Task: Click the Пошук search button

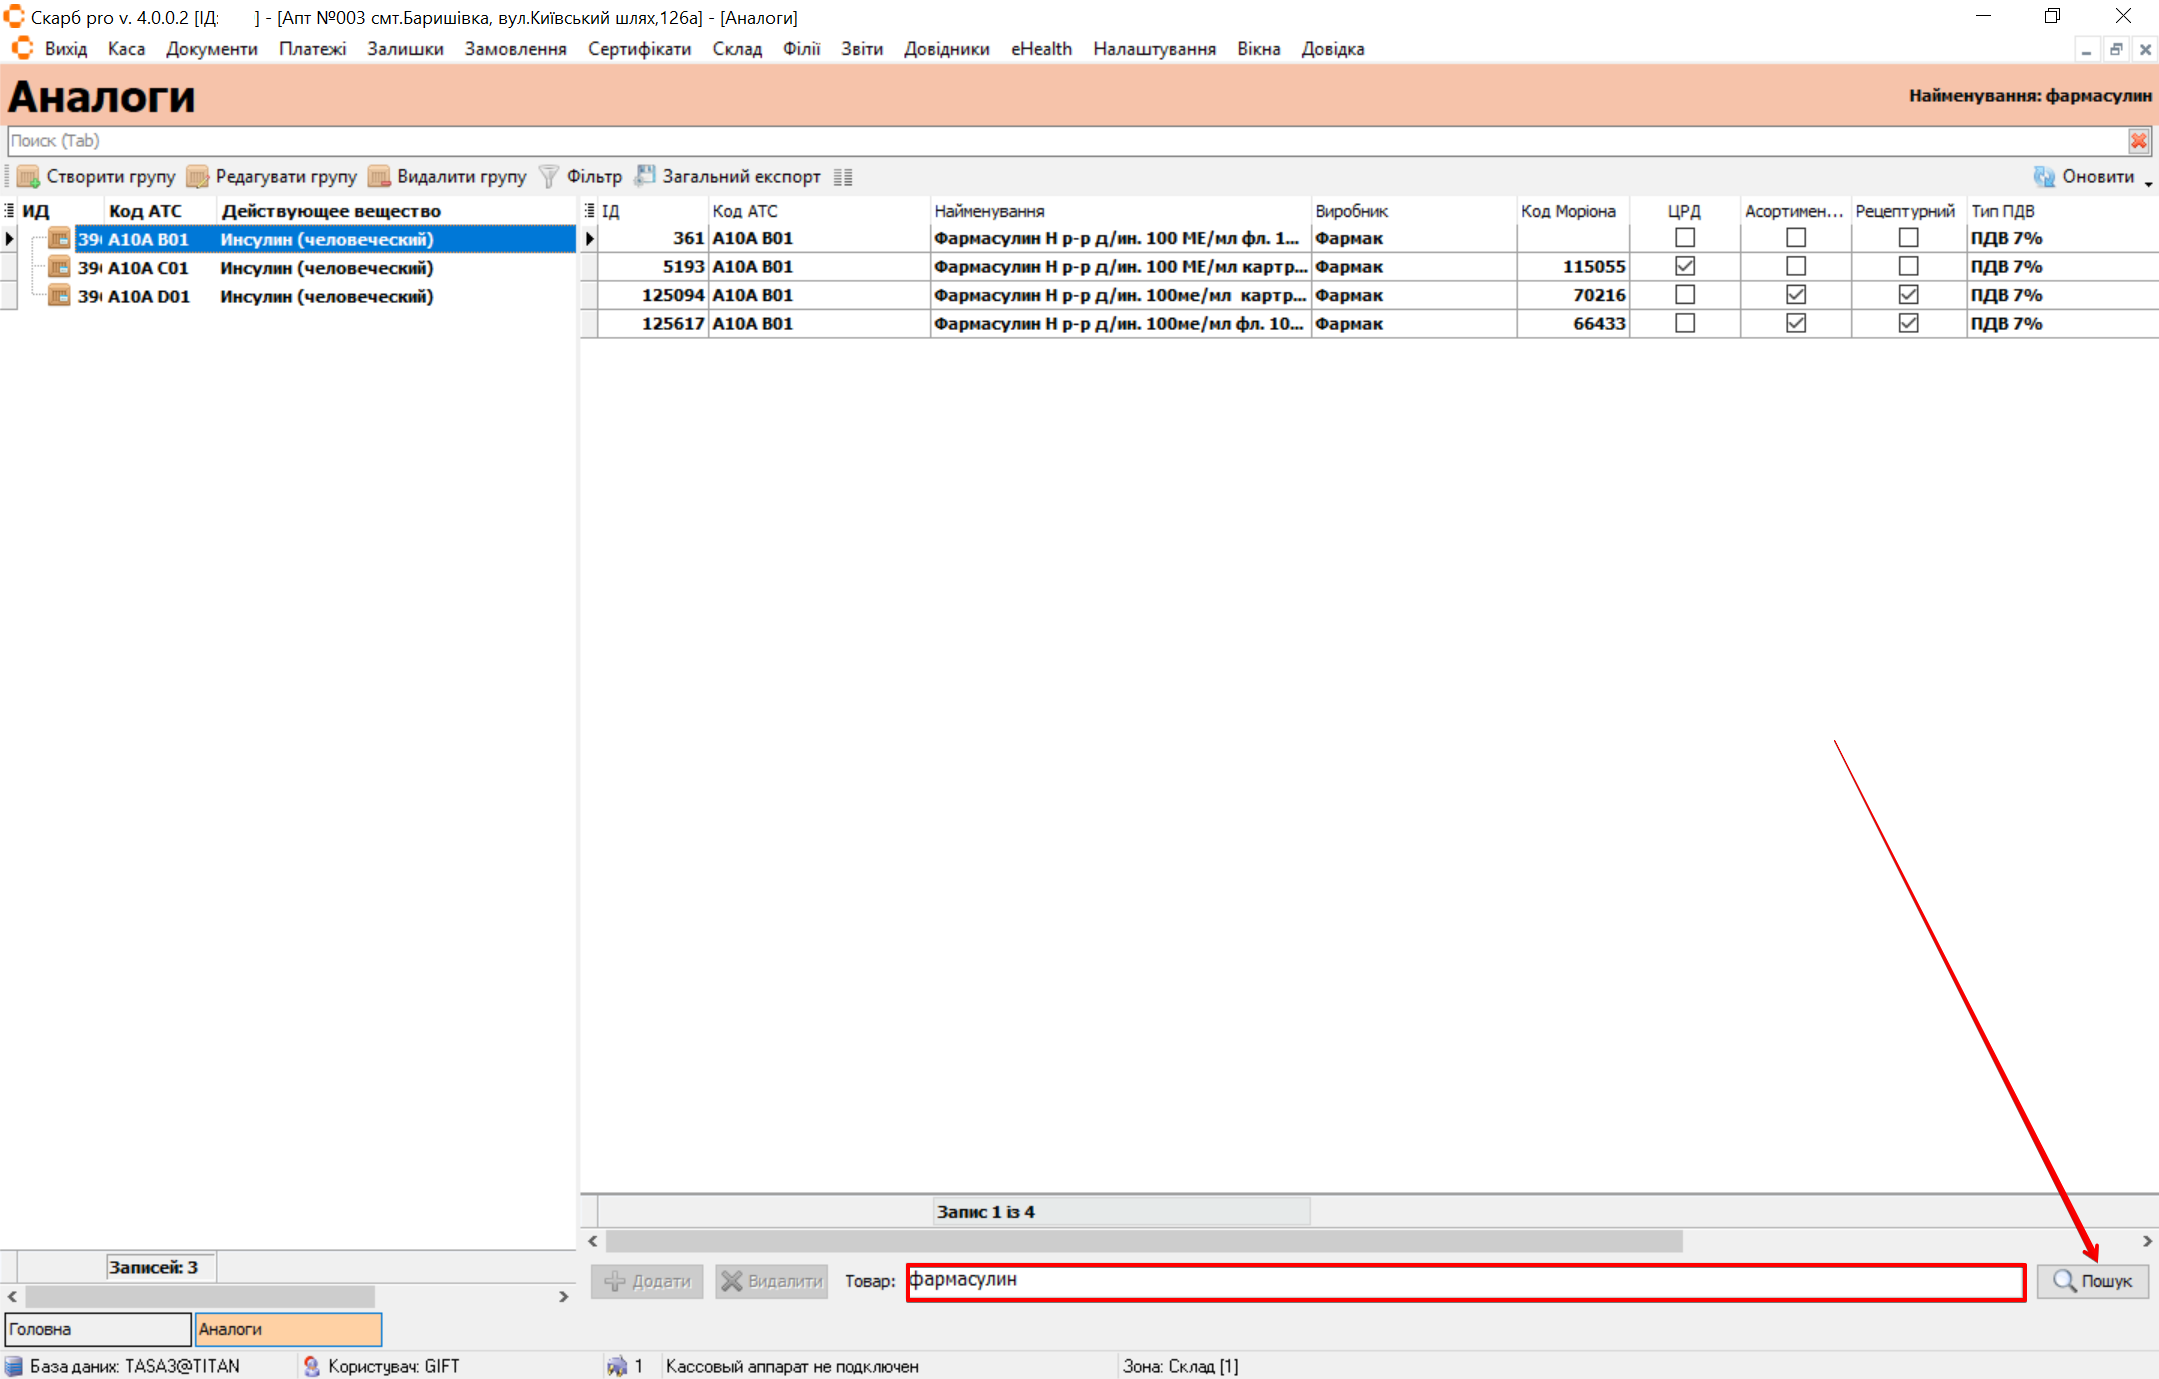Action: pos(2093,1281)
